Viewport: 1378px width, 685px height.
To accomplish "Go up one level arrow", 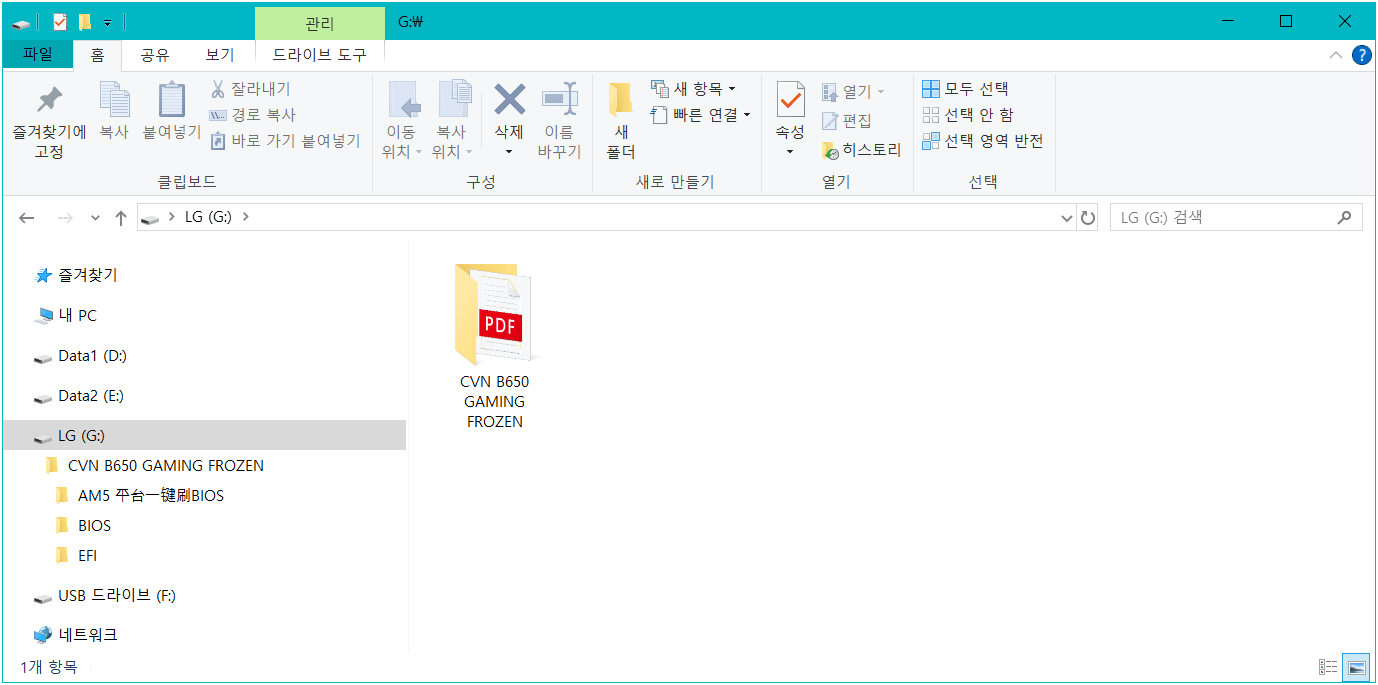I will pos(120,217).
